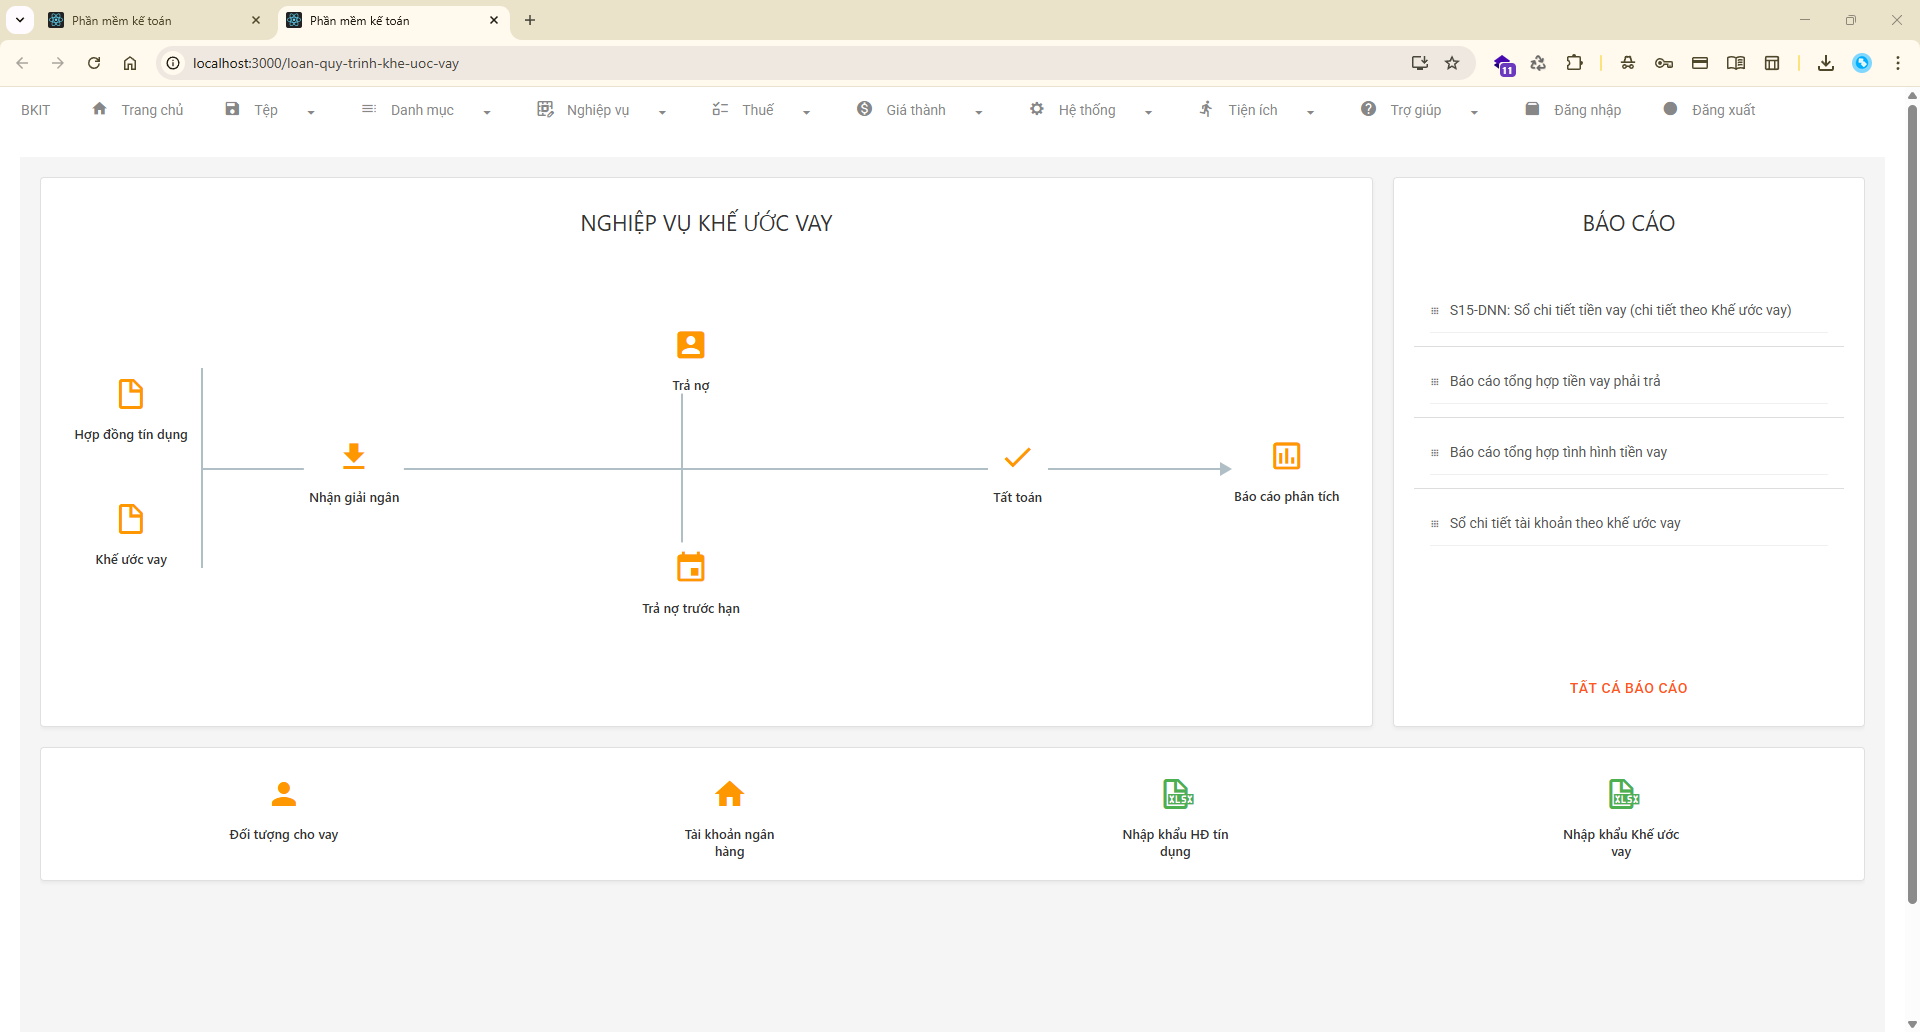Click the Trả nợ trước hạn label
Image resolution: width=1920 pixels, height=1032 pixels.
[x=691, y=609]
